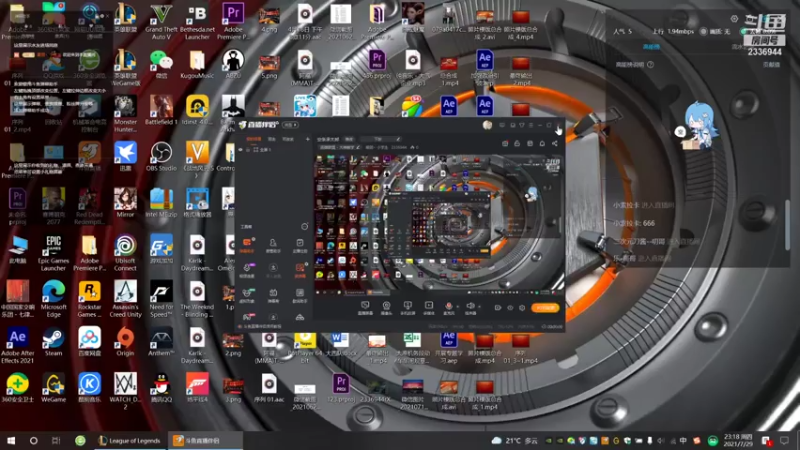Edit the stream title with pencil icon

pos(398,139)
